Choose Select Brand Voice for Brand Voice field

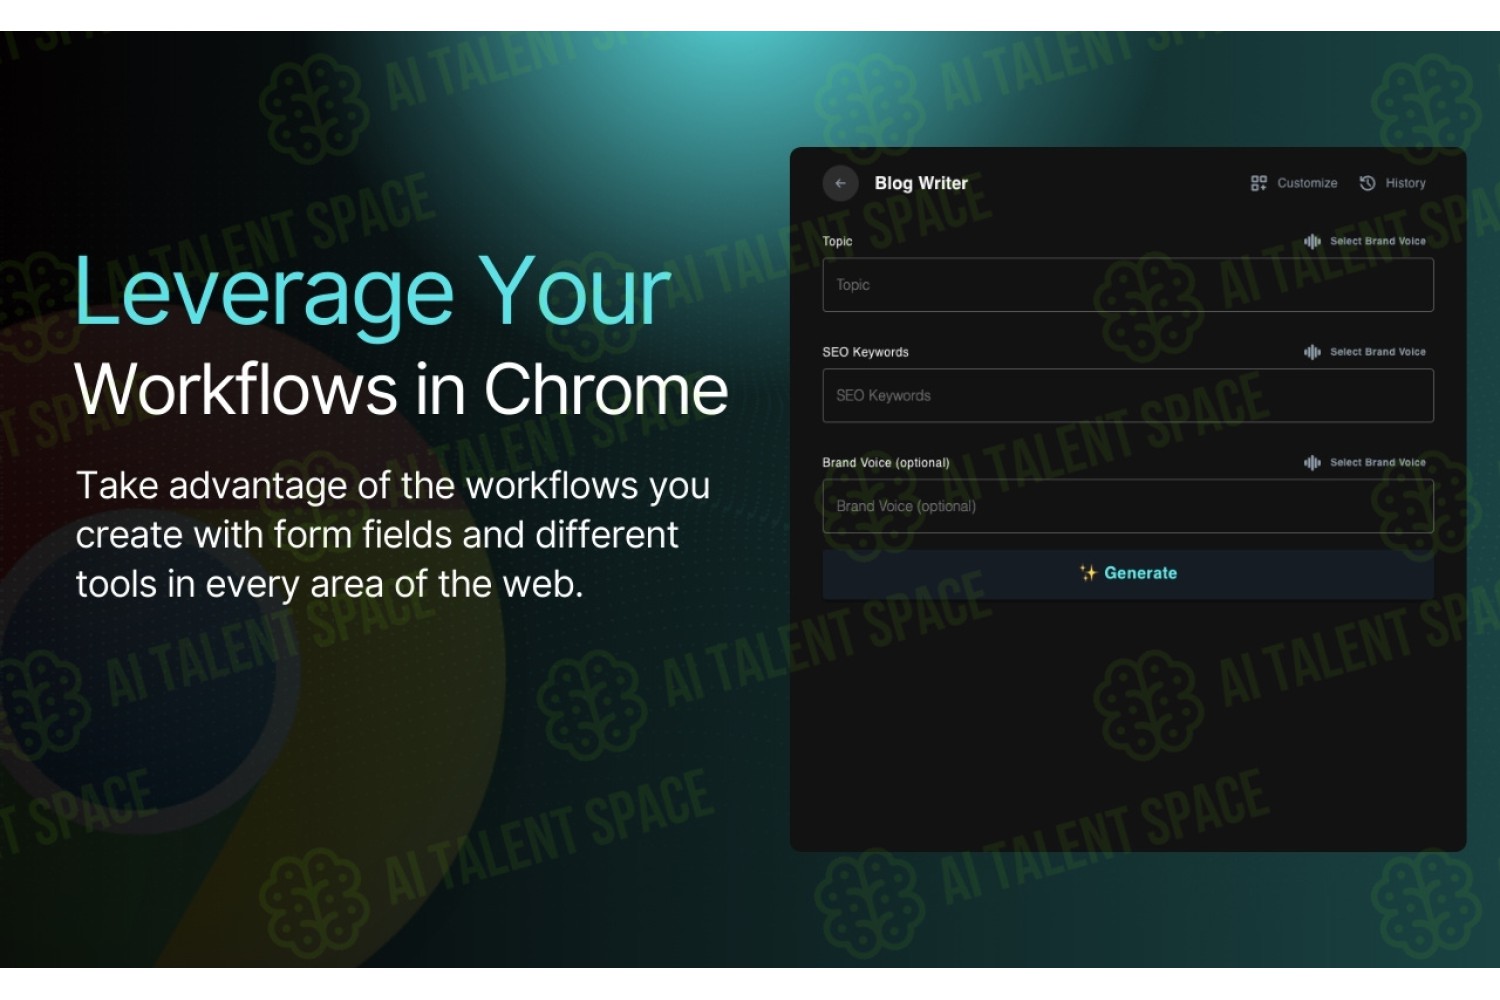tap(1377, 462)
